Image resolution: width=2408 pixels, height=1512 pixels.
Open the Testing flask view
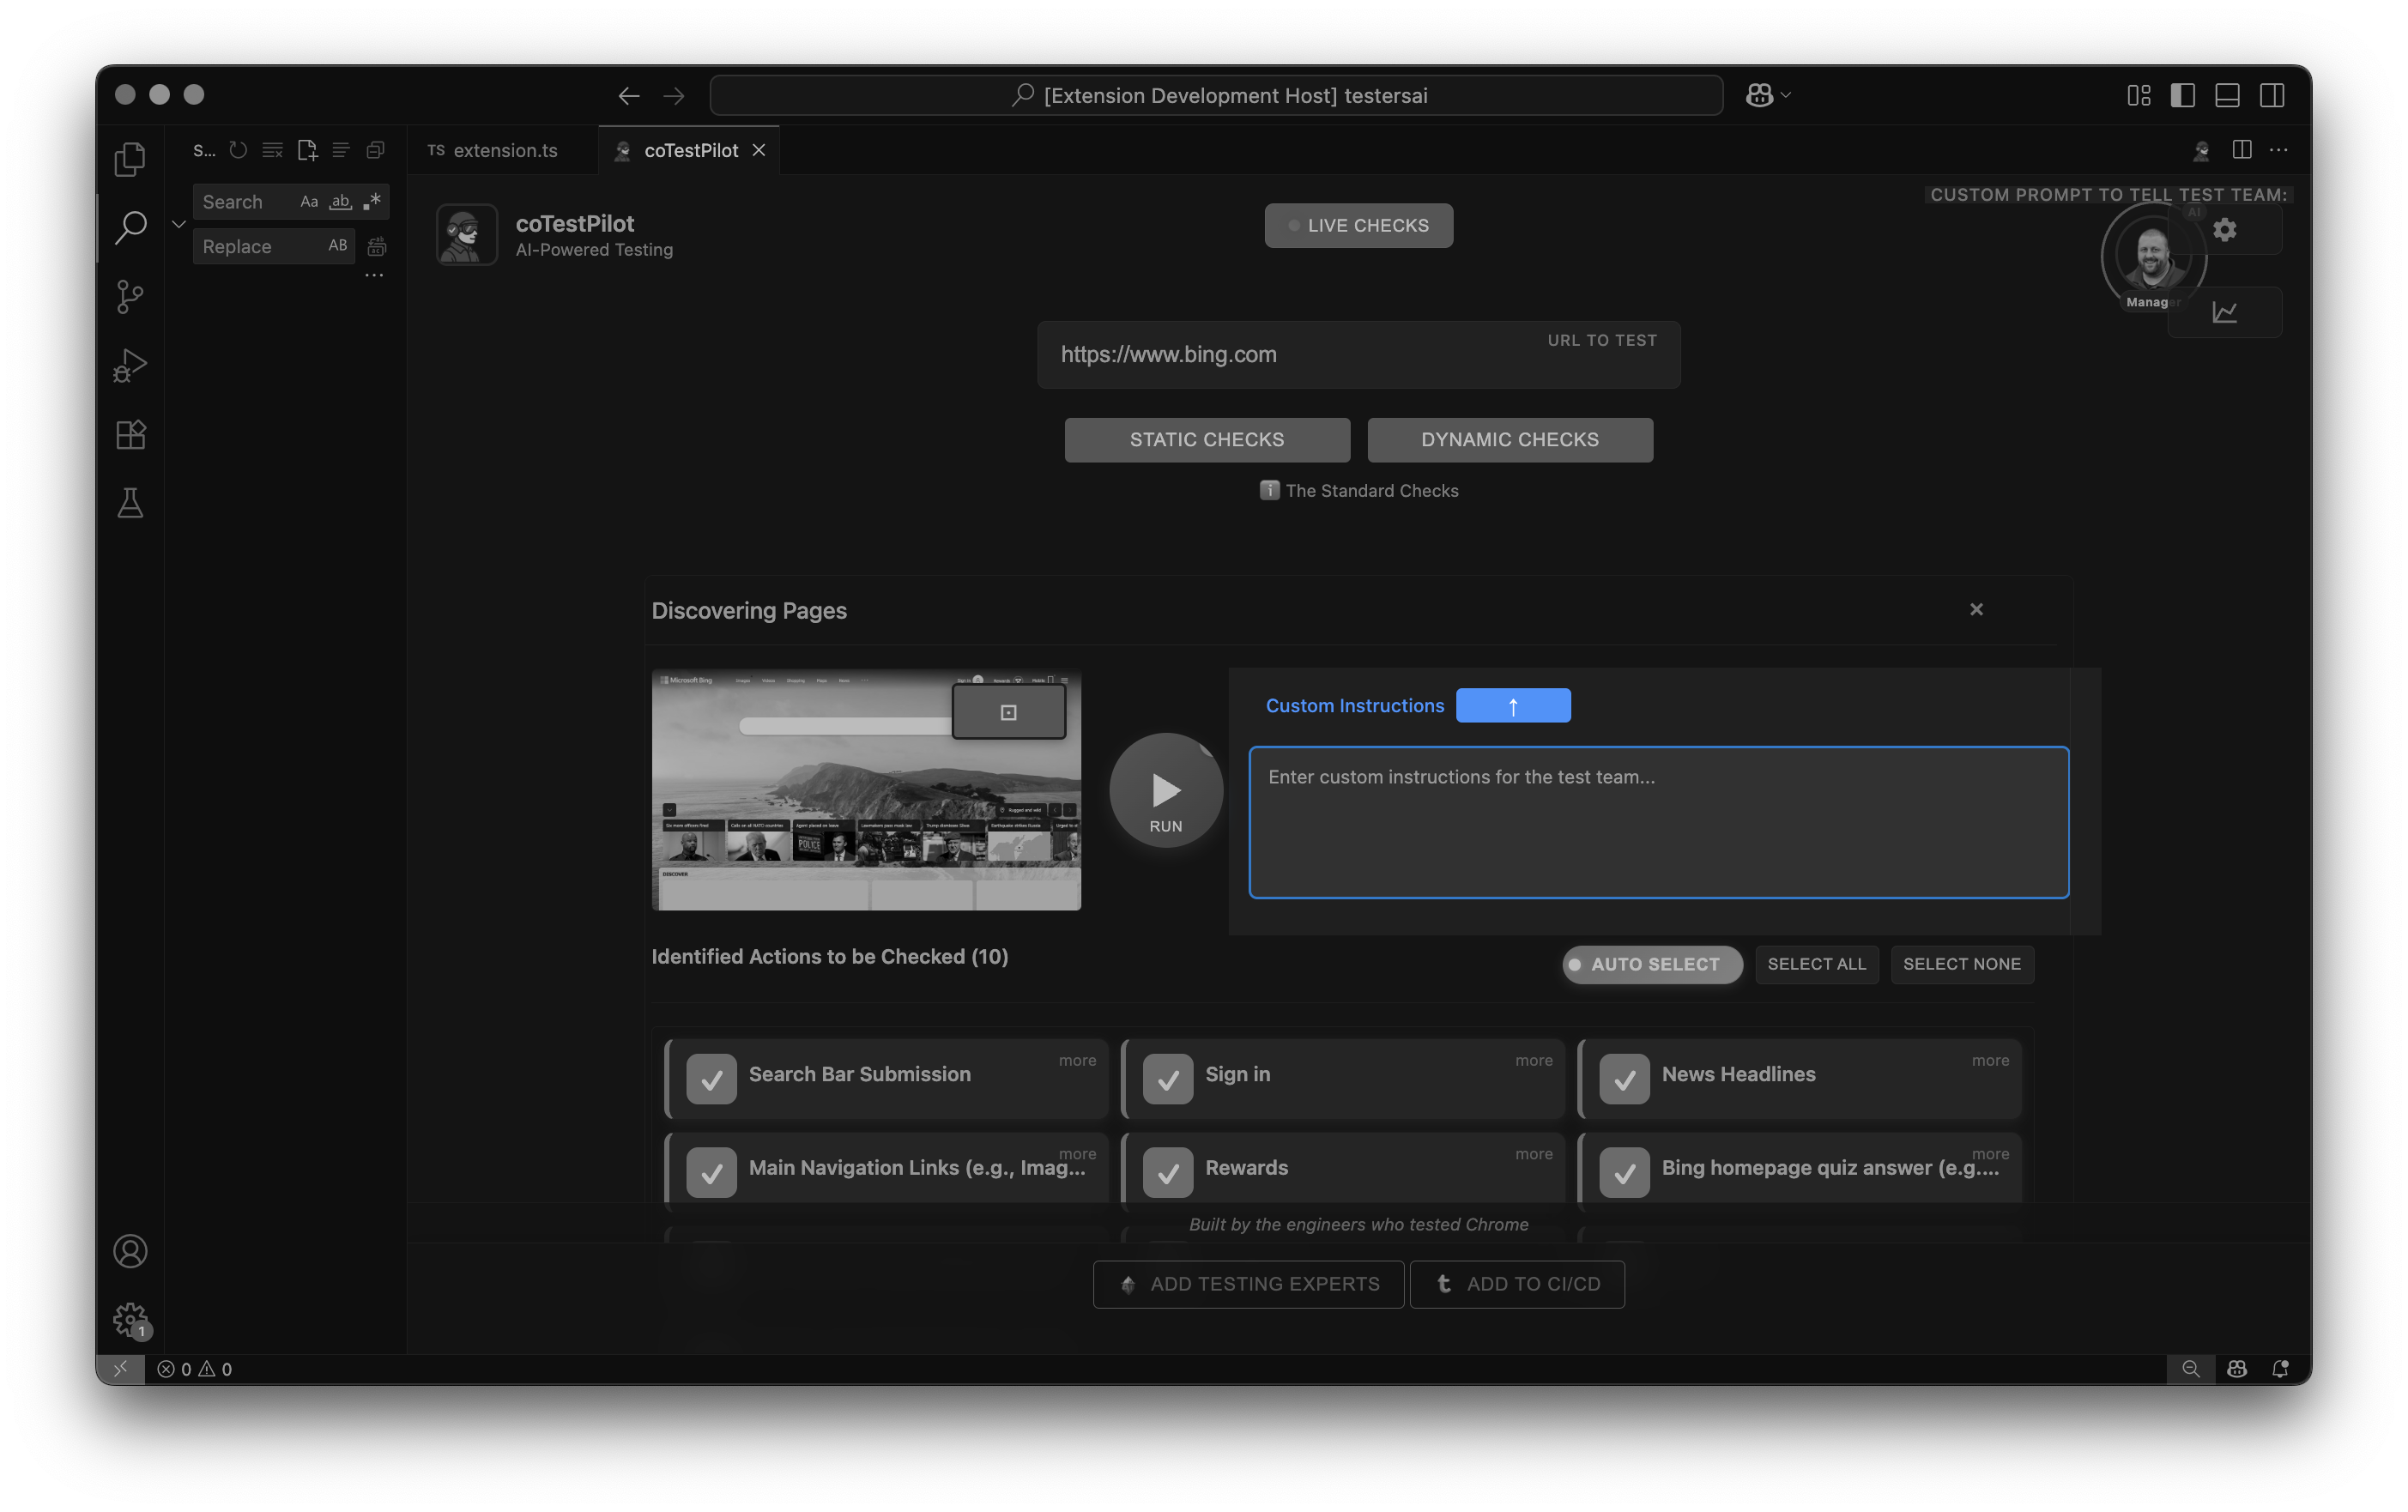pos(130,502)
